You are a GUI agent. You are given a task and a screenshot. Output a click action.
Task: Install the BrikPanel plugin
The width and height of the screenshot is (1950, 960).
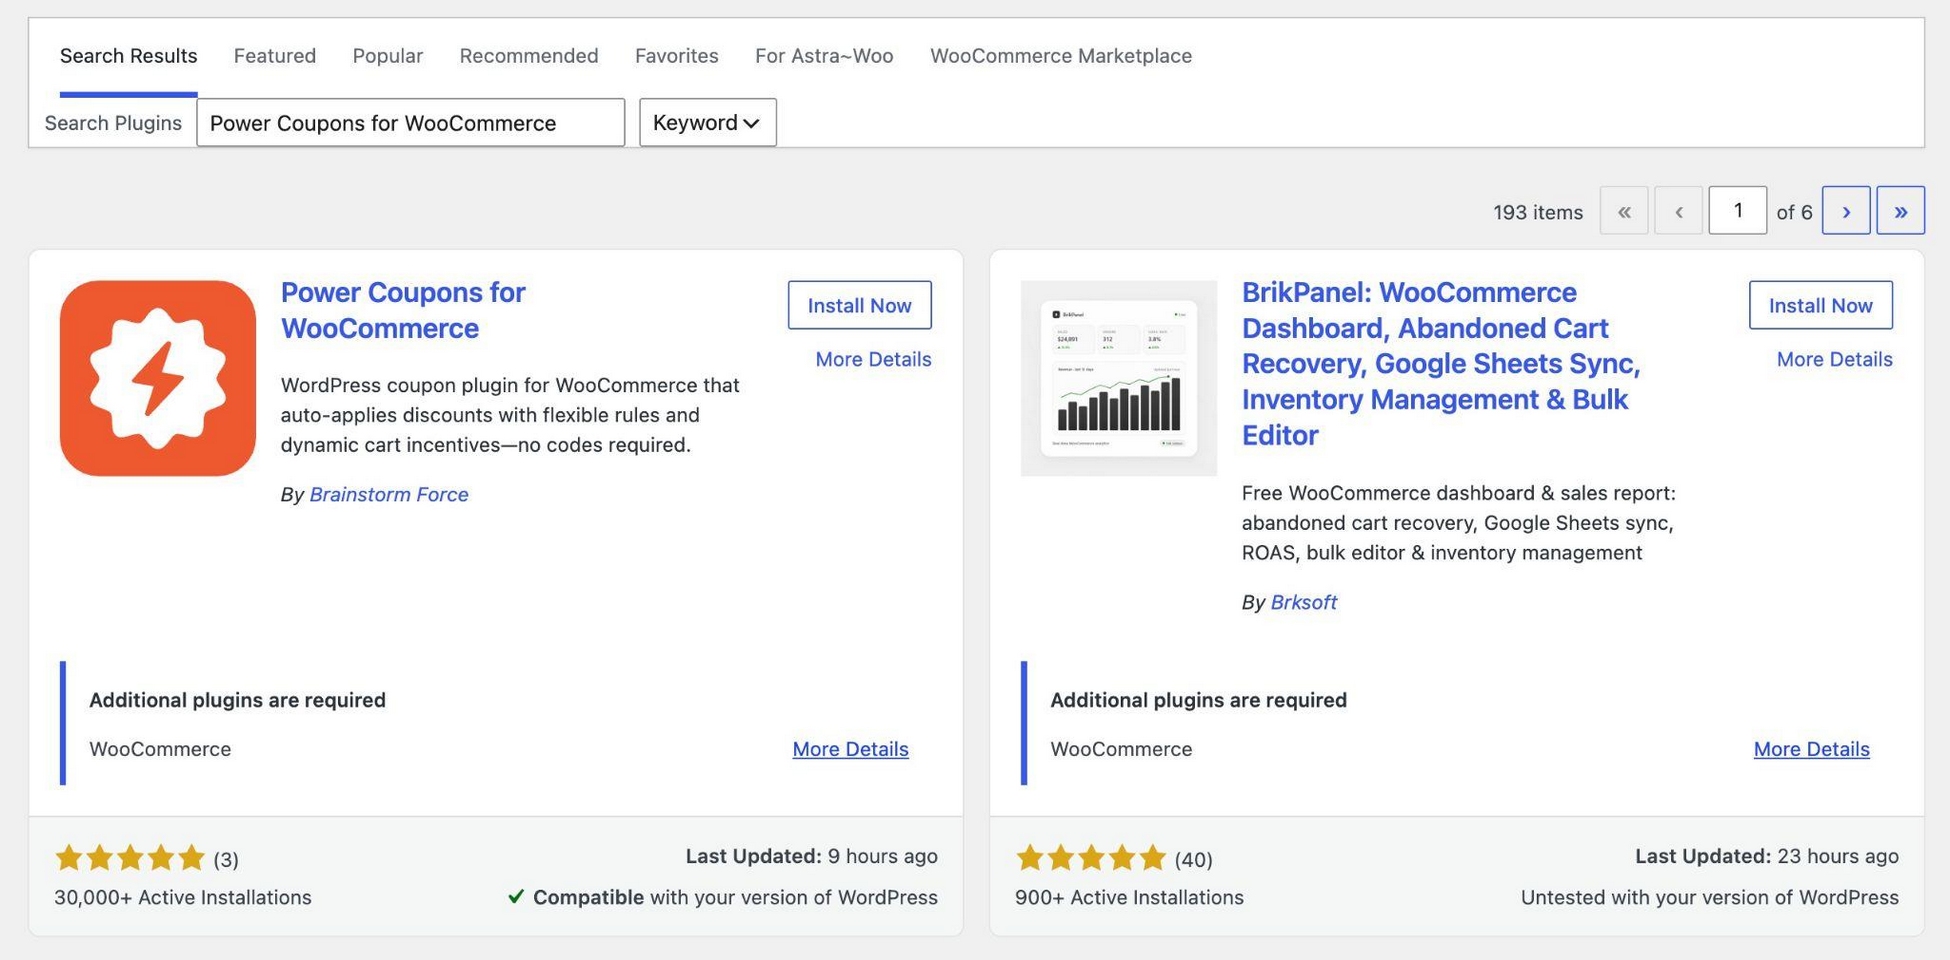pos(1821,305)
